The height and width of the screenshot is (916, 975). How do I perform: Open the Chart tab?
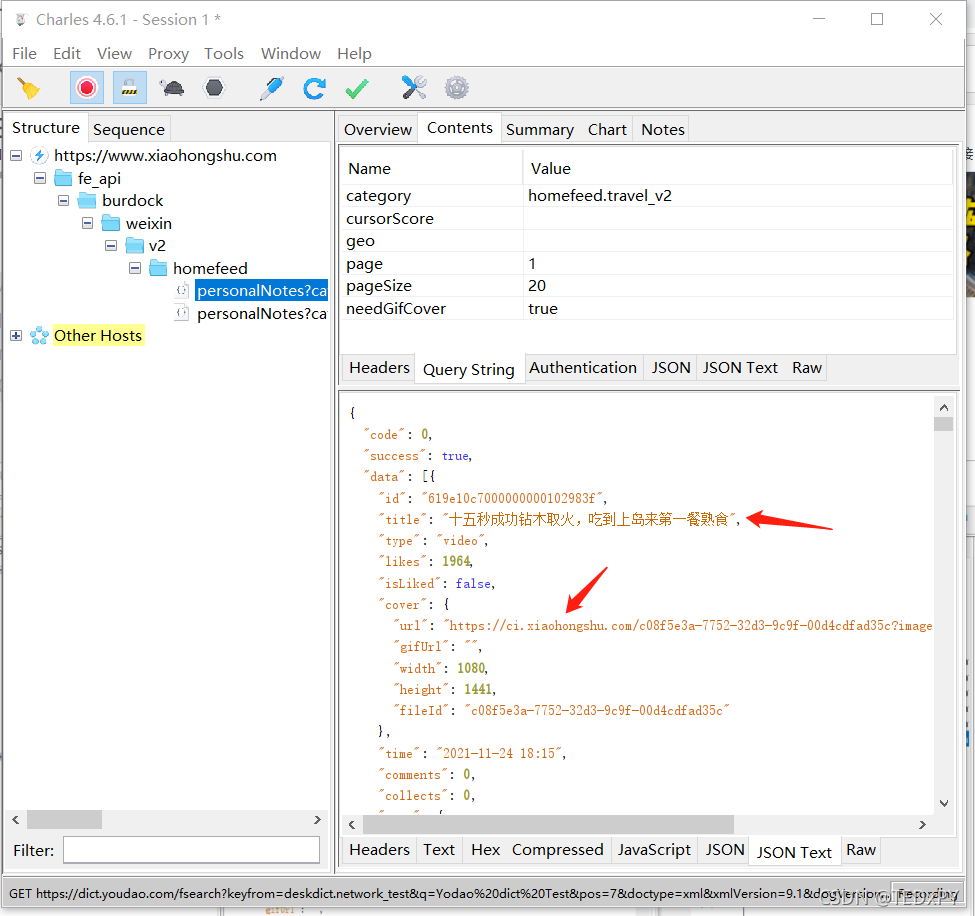607,129
